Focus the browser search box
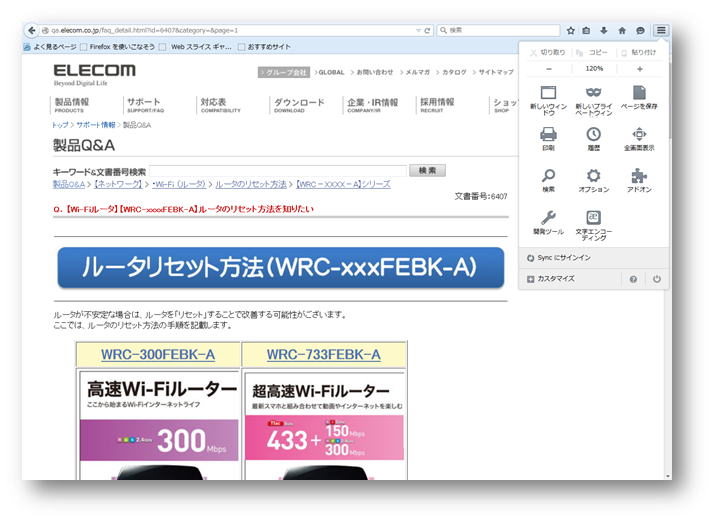 point(499,31)
